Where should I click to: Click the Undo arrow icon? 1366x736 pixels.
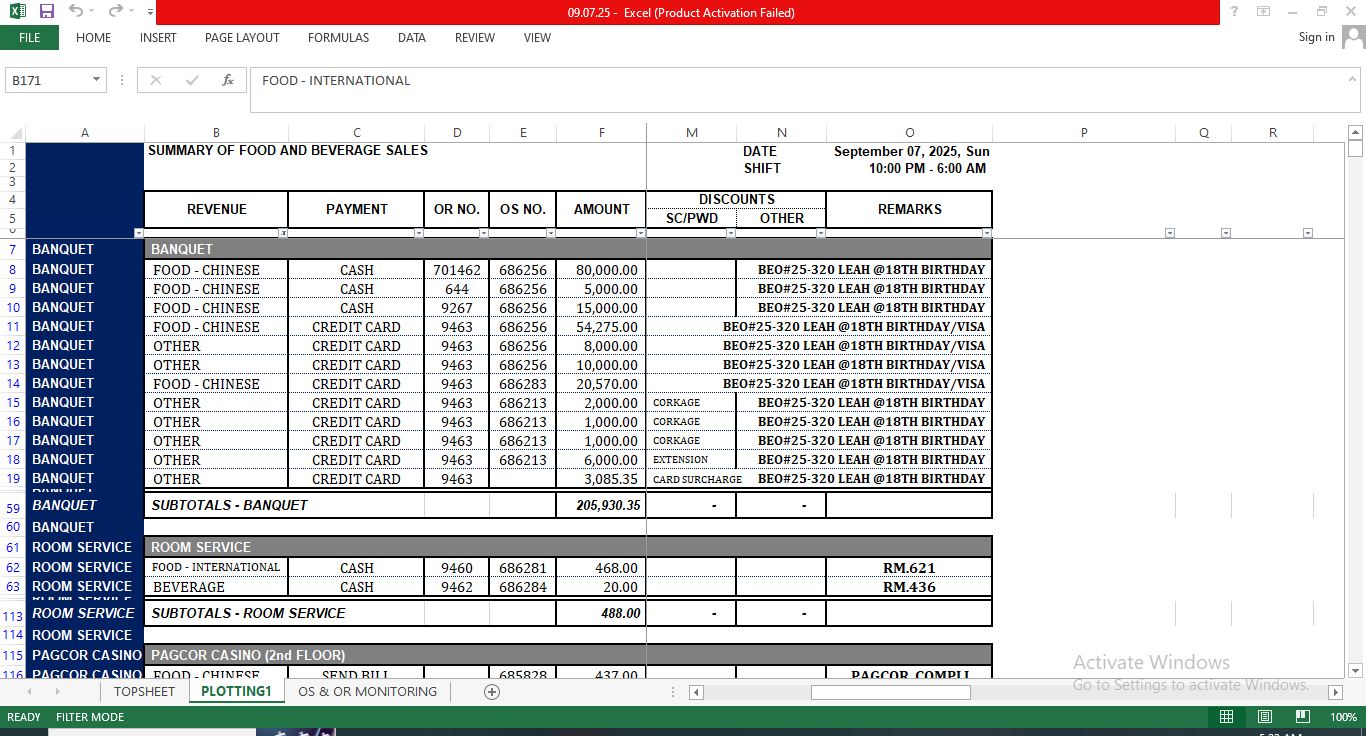click(76, 11)
